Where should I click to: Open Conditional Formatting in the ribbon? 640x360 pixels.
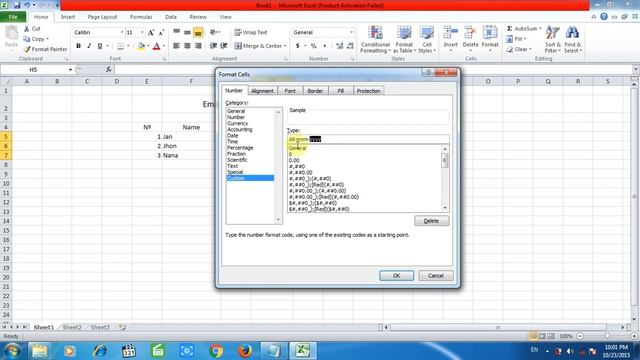click(376, 40)
